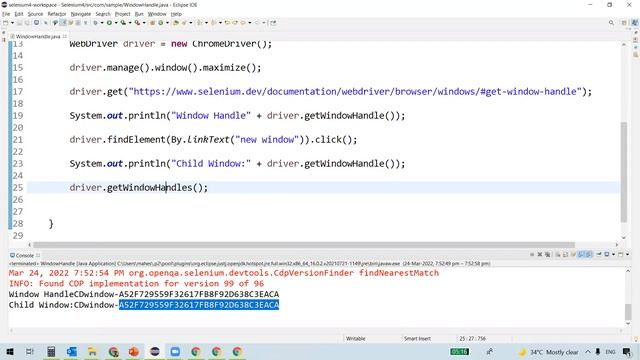Click the Console vertical scrollbar thumb
640x360 pixels.
point(628,312)
